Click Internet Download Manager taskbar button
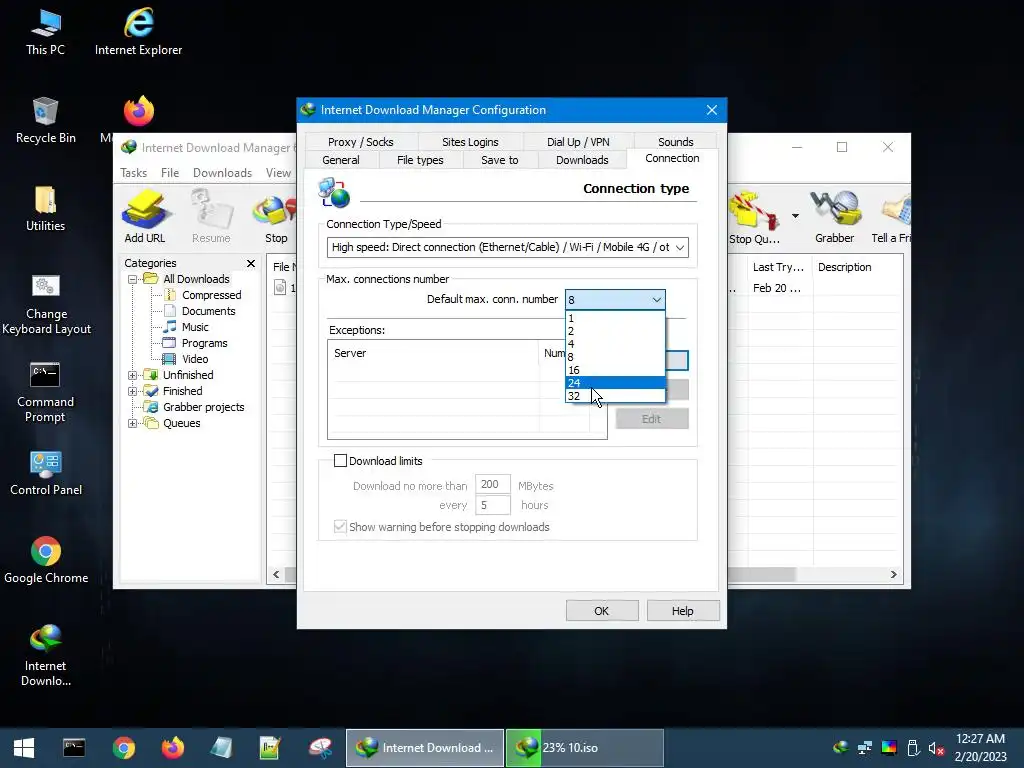The width and height of the screenshot is (1024, 768). click(424, 748)
